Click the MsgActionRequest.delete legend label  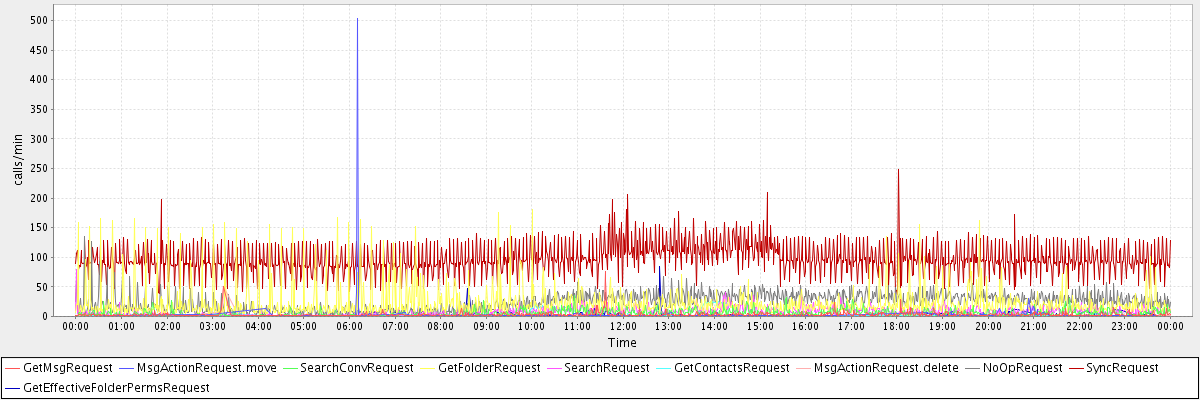[886, 368]
